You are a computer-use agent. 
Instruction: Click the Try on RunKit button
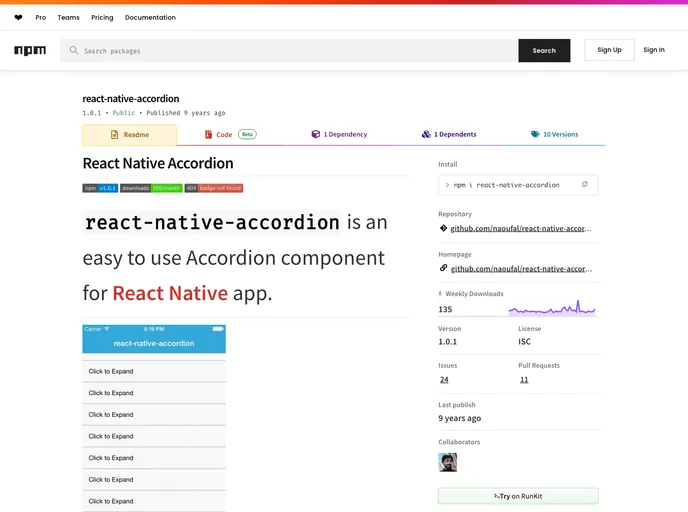[x=518, y=496]
